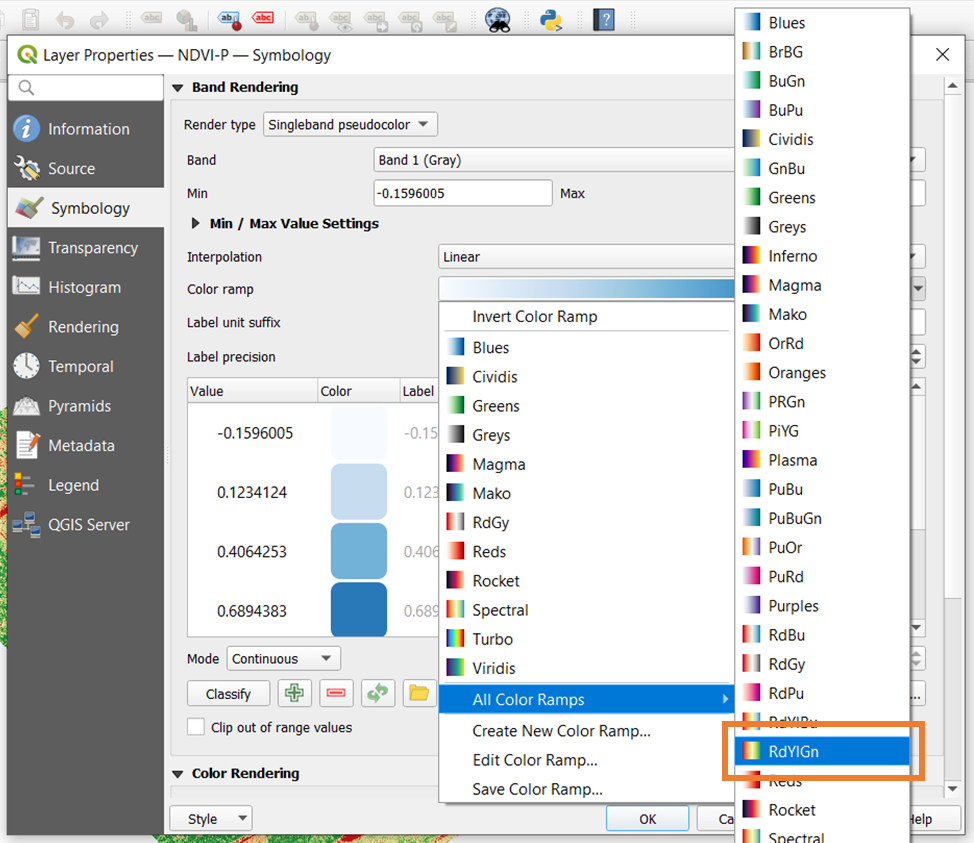Viewport: 974px width, 843px height.
Task: Open the Metadata panel
Action: 86,445
